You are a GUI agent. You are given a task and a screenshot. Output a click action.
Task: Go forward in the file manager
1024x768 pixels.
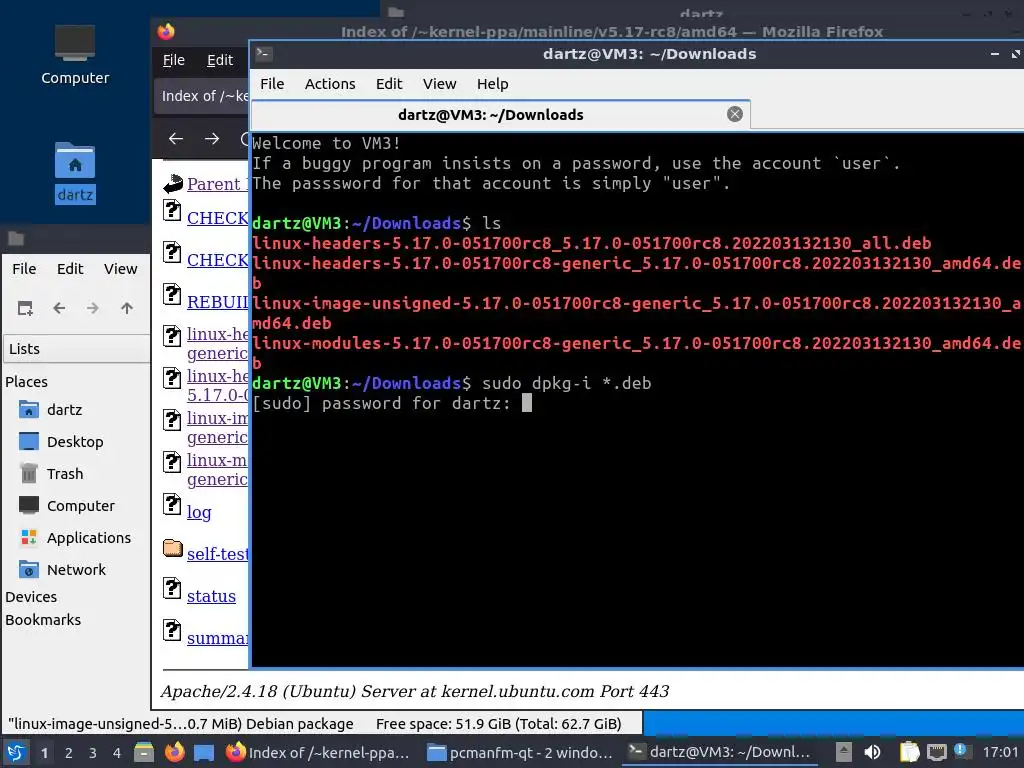click(x=93, y=308)
